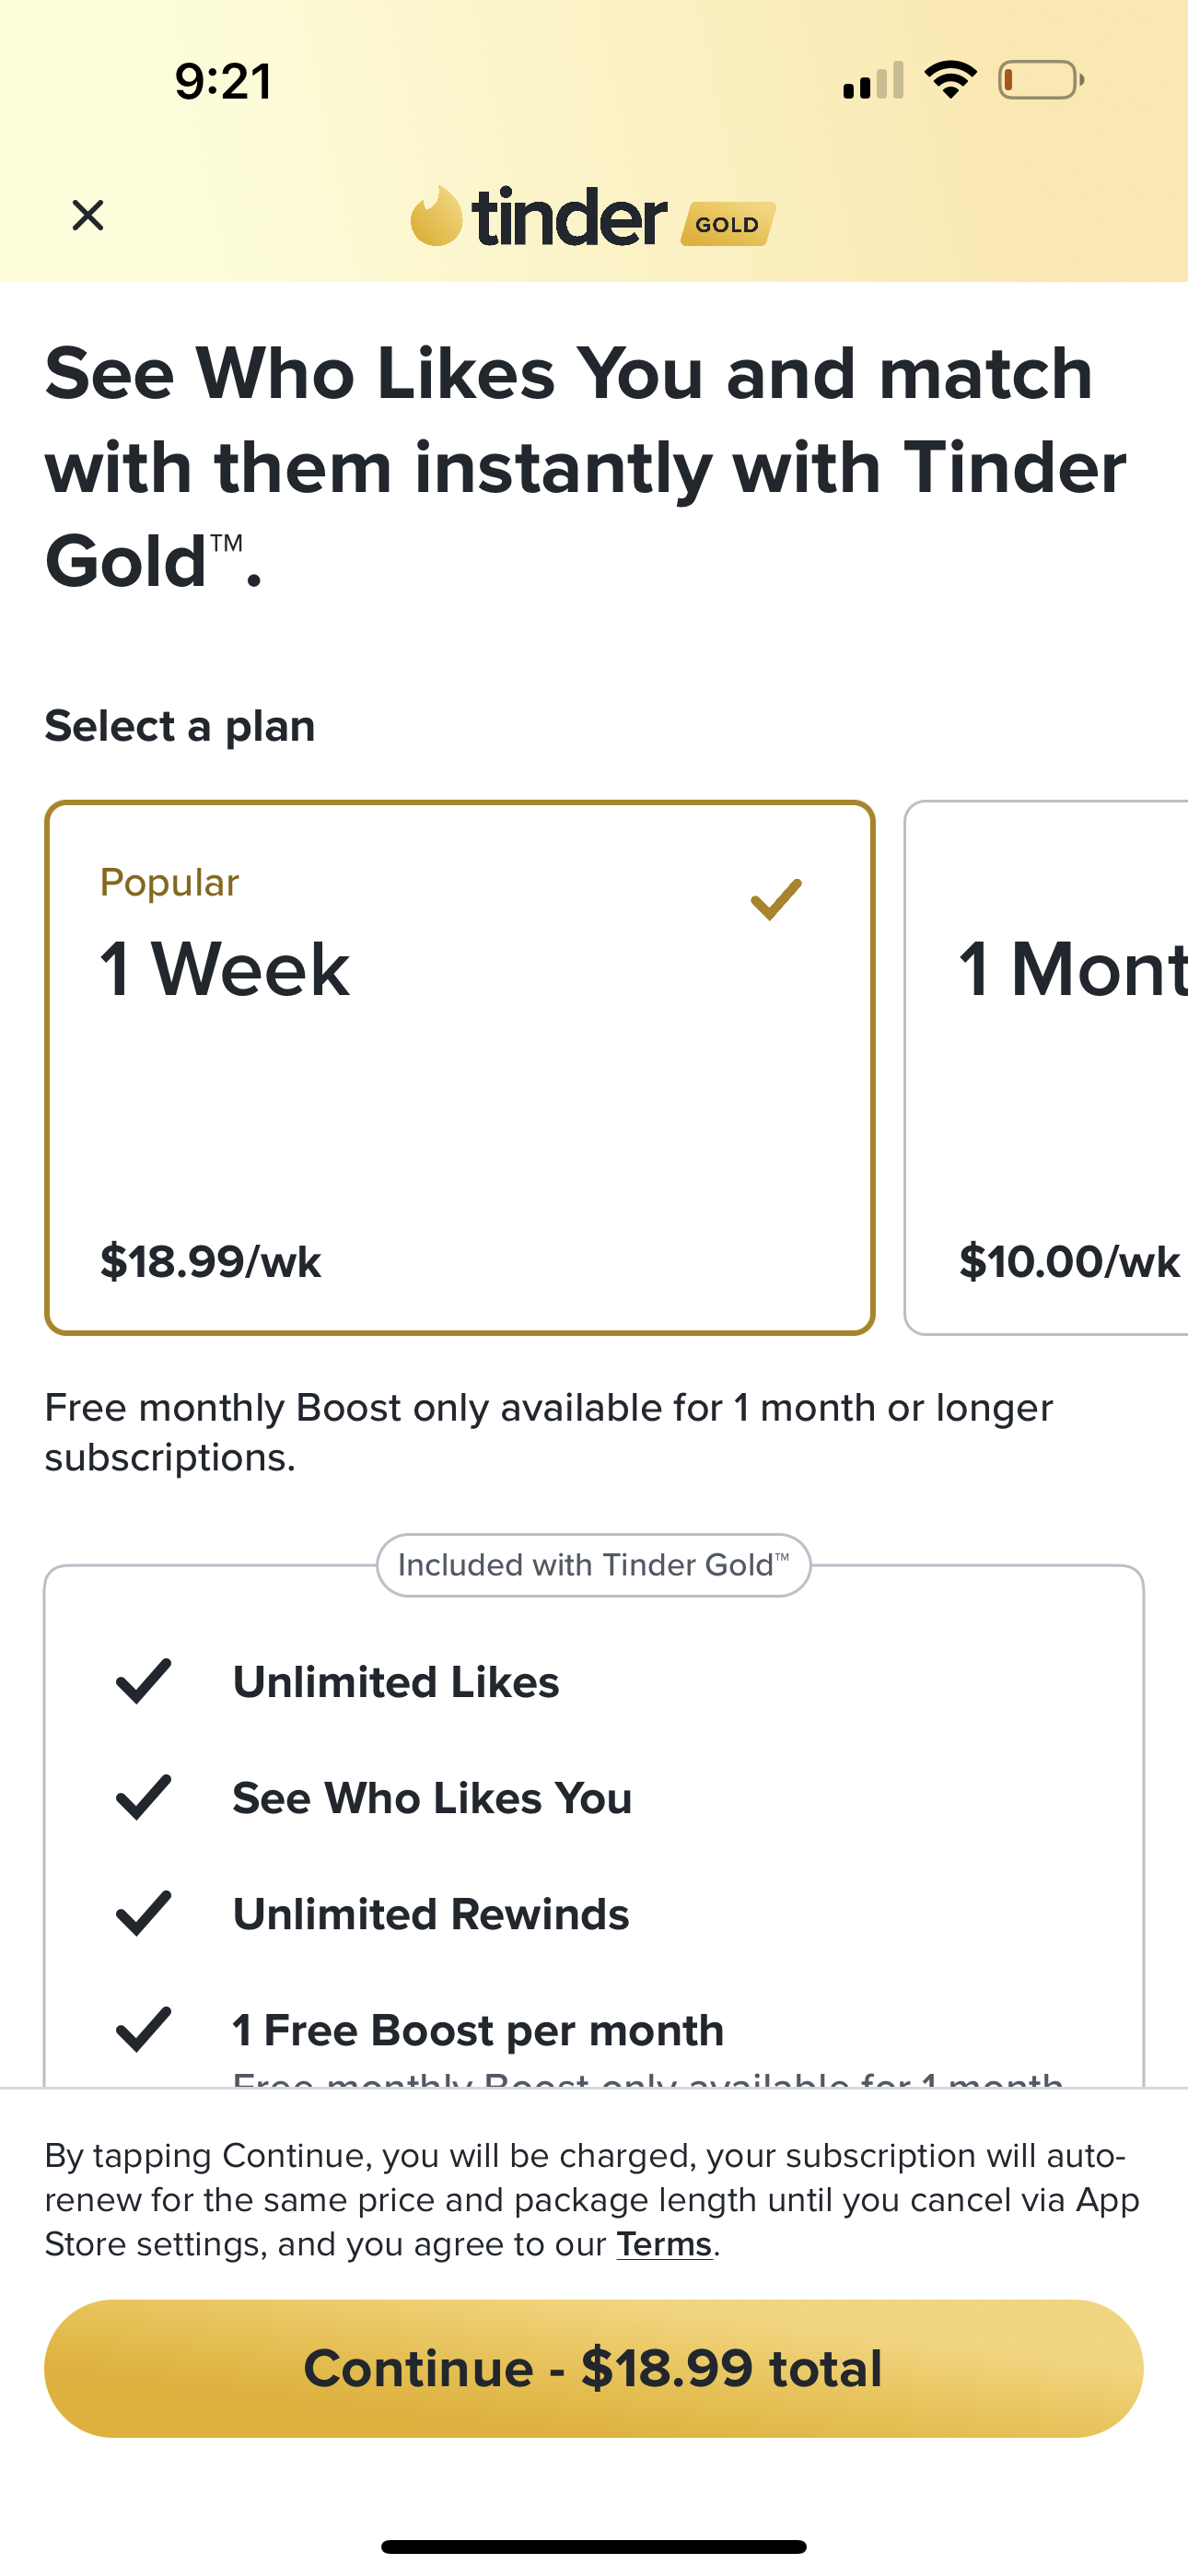
Task: Tap the checkmark beside 1 Free Boost
Action: (144, 2029)
